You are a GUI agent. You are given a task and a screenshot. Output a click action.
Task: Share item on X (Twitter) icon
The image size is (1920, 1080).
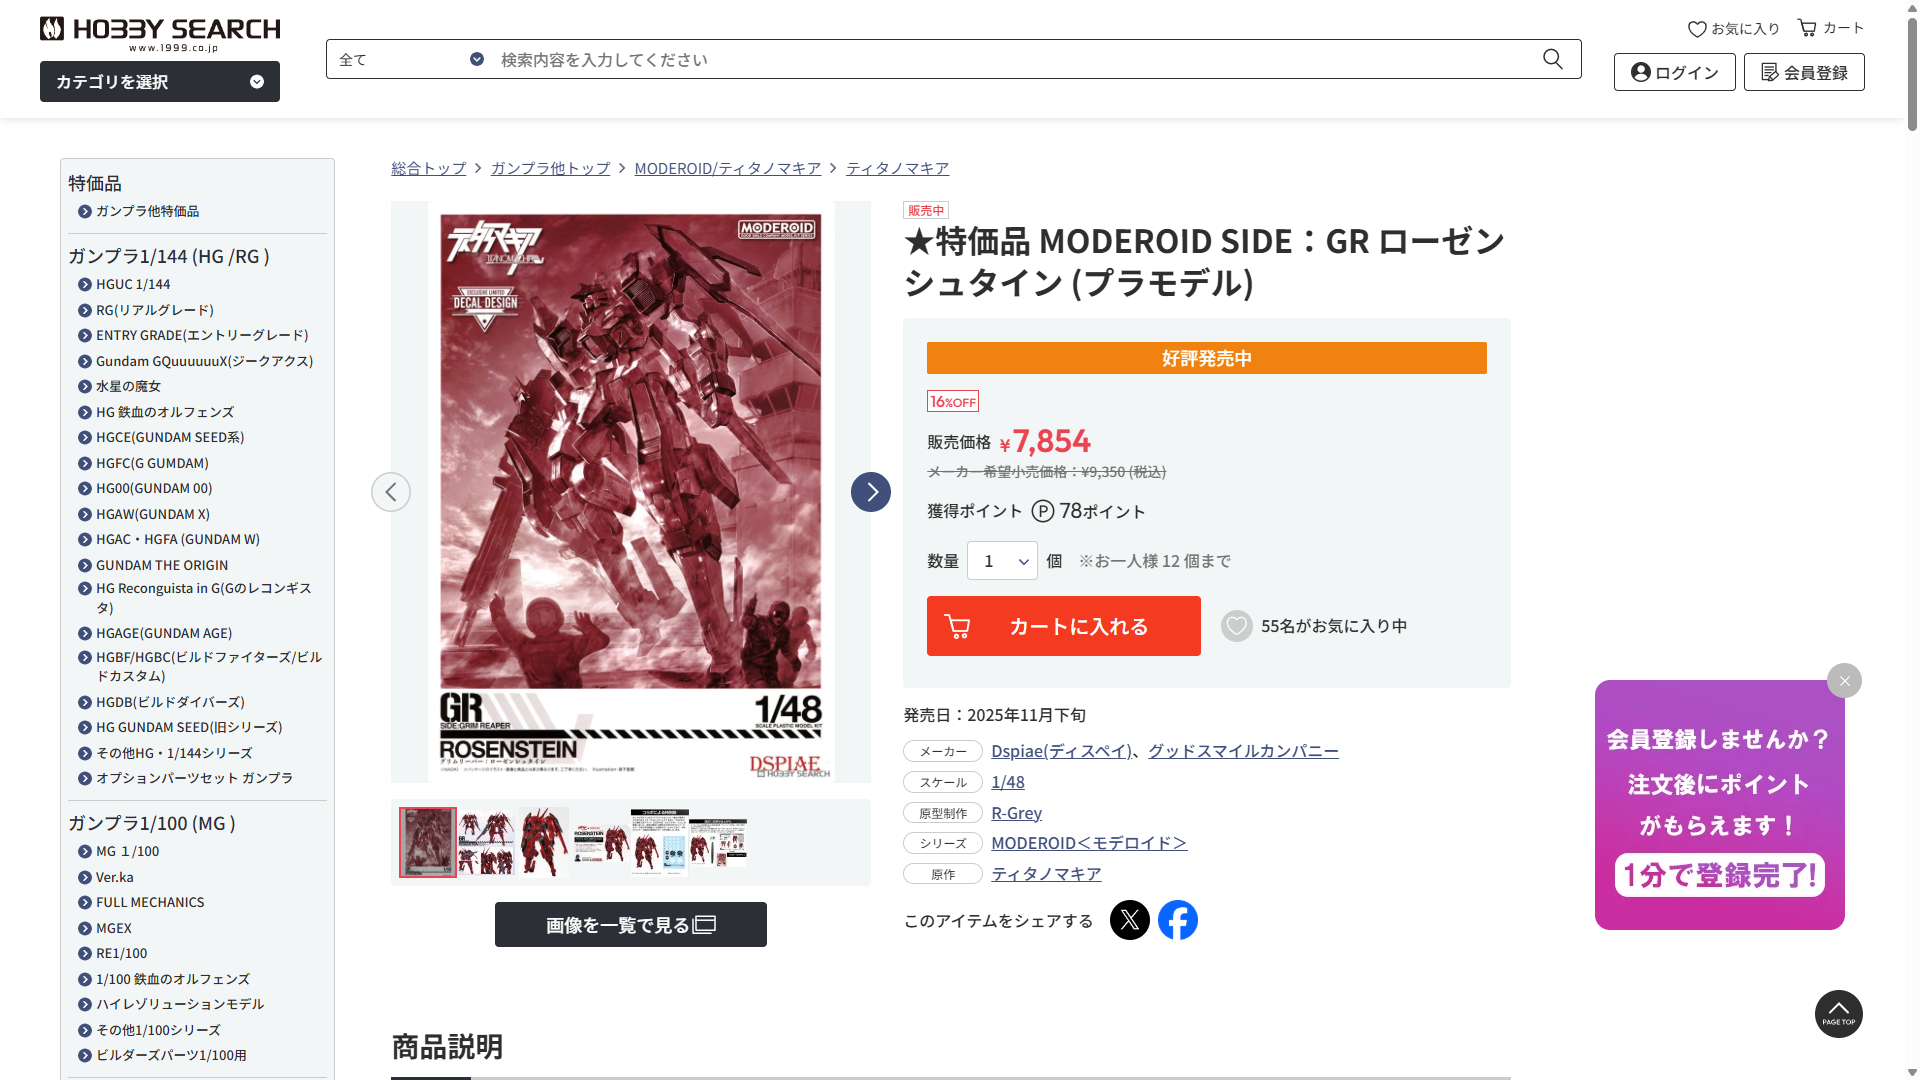pos(1130,920)
